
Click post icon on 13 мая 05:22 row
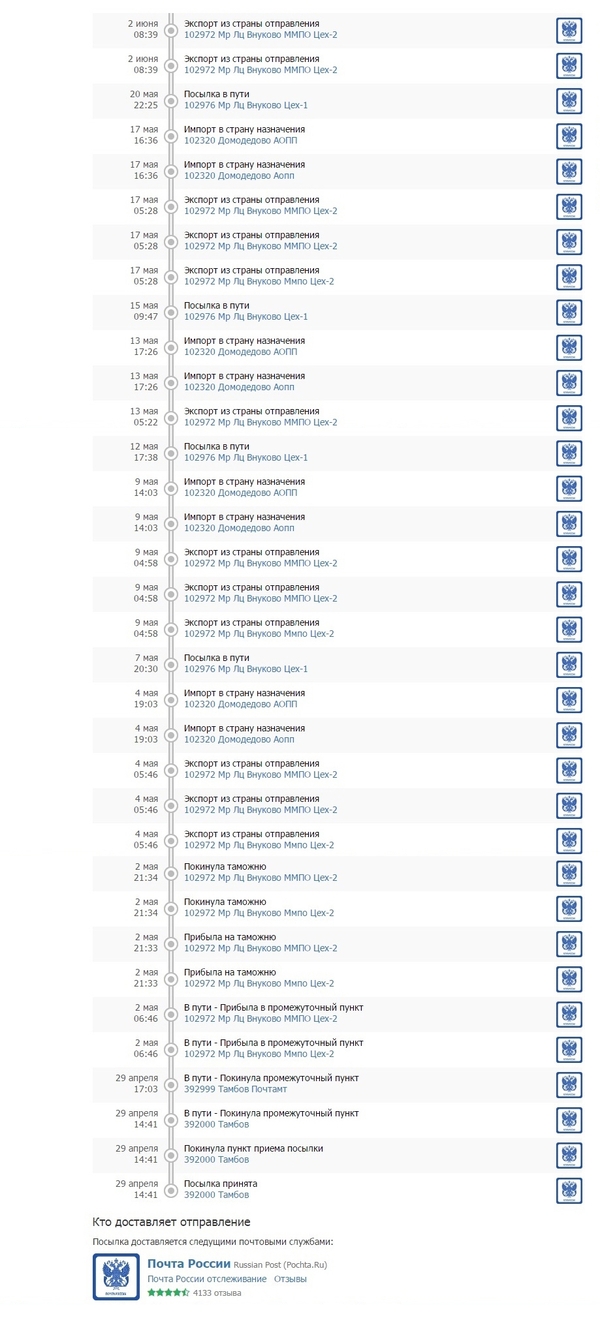[569, 418]
